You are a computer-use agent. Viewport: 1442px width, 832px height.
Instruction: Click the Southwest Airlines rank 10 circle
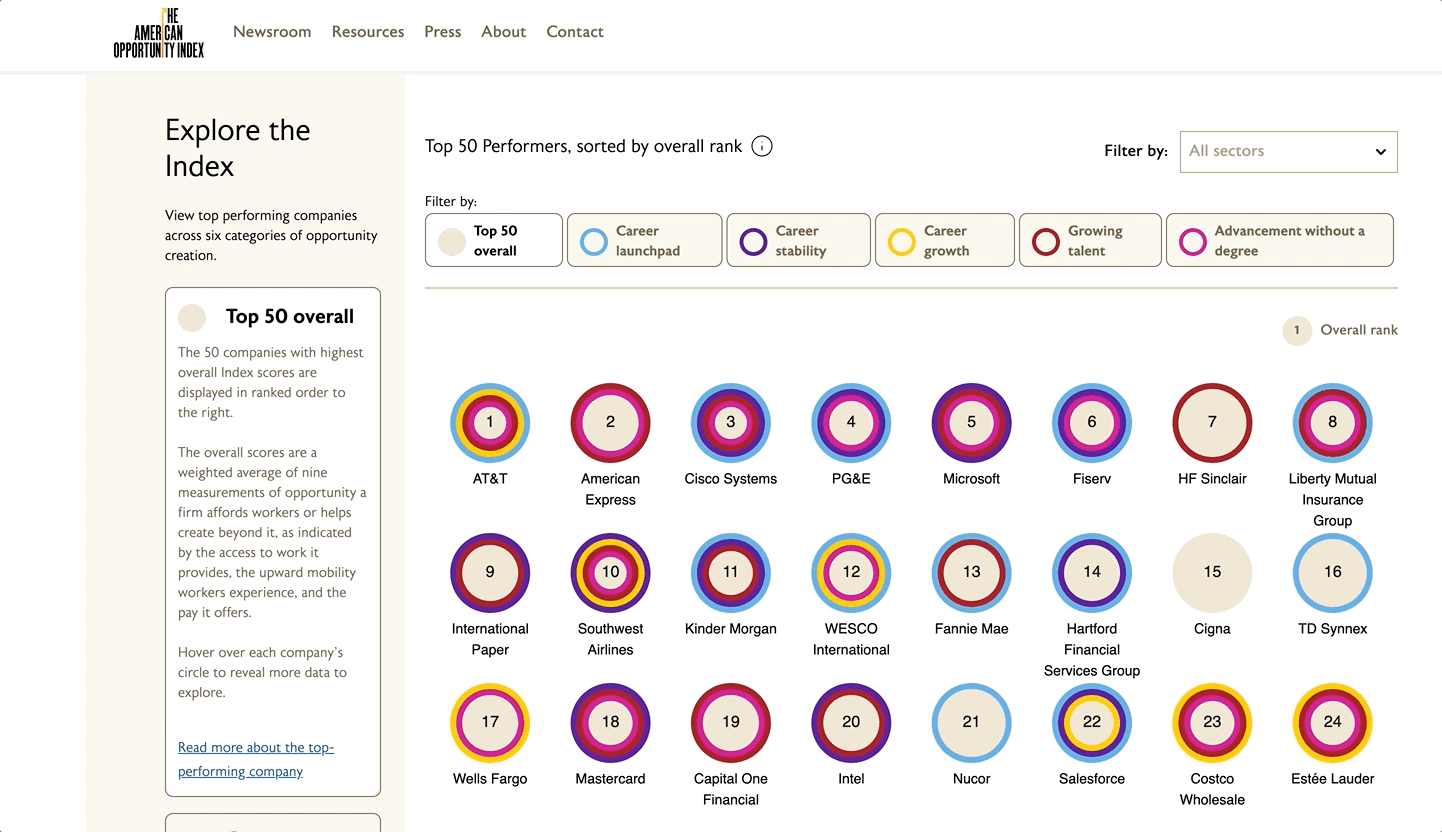(x=610, y=572)
